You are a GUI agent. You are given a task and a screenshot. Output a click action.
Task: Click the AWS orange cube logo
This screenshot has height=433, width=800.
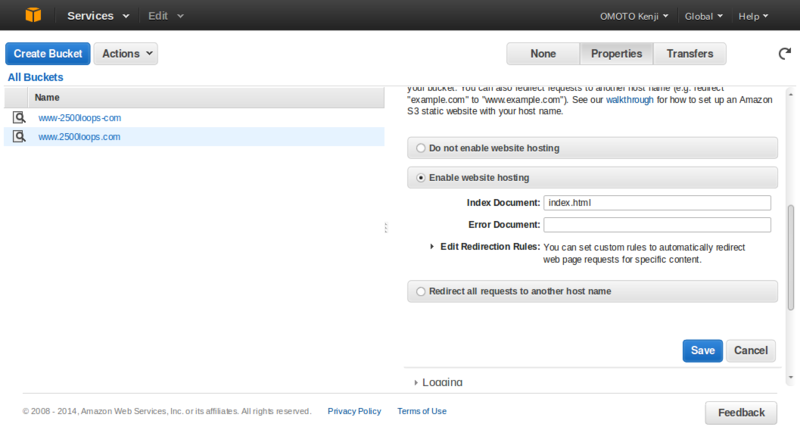33,15
